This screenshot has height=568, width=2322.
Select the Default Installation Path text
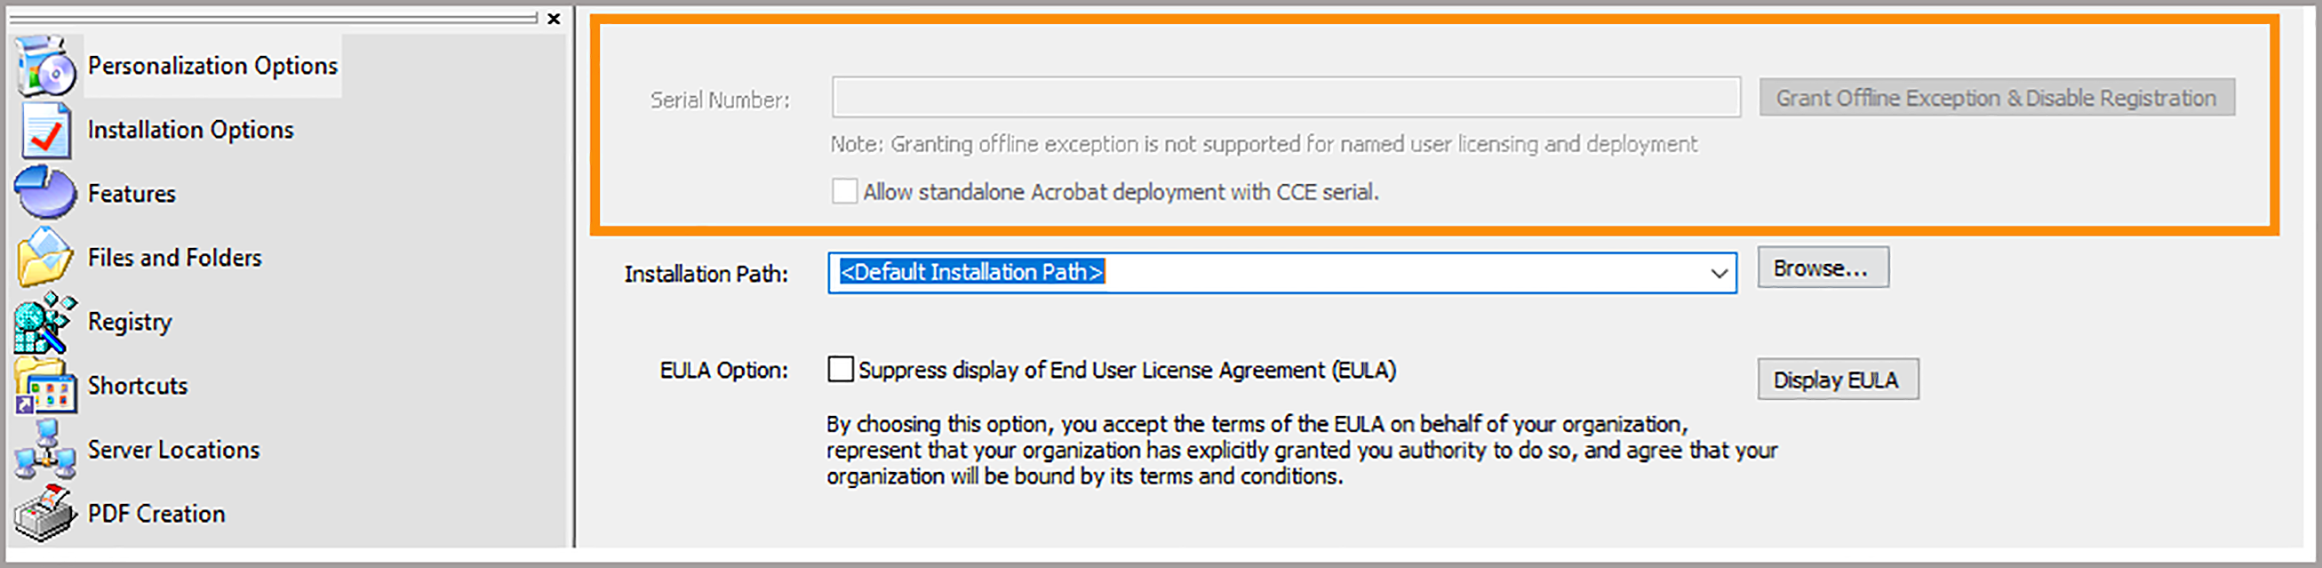971,273
